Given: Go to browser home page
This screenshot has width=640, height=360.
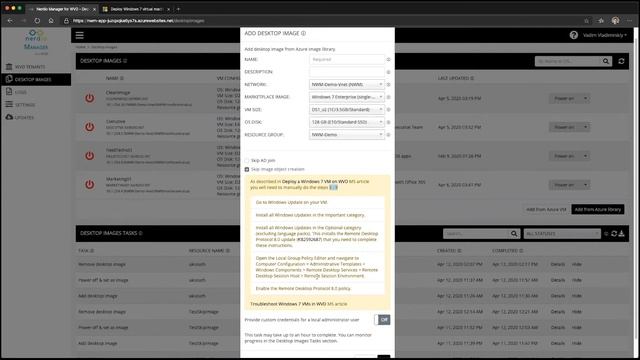Looking at the screenshot, I should tap(51, 20).
